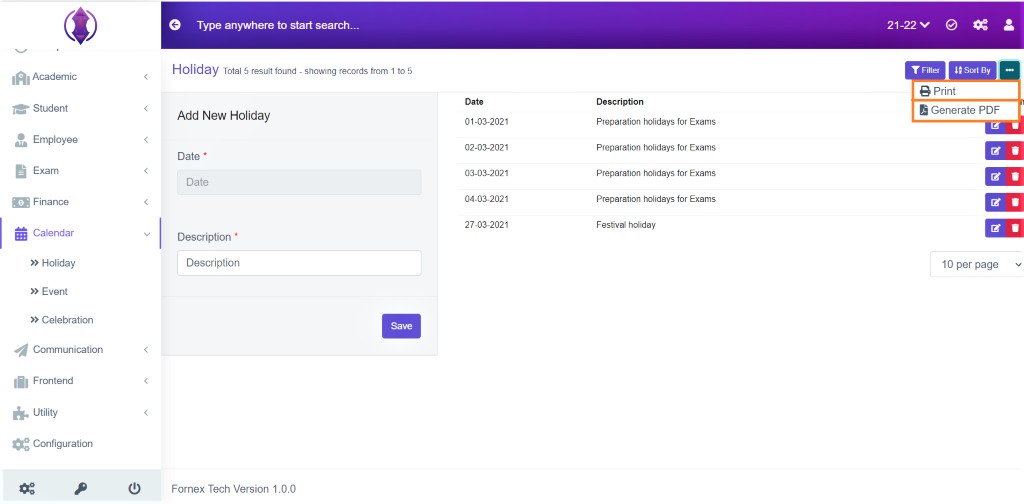Edit the 03-03-2021 holiday row
The image size is (1024, 504).
(995, 176)
